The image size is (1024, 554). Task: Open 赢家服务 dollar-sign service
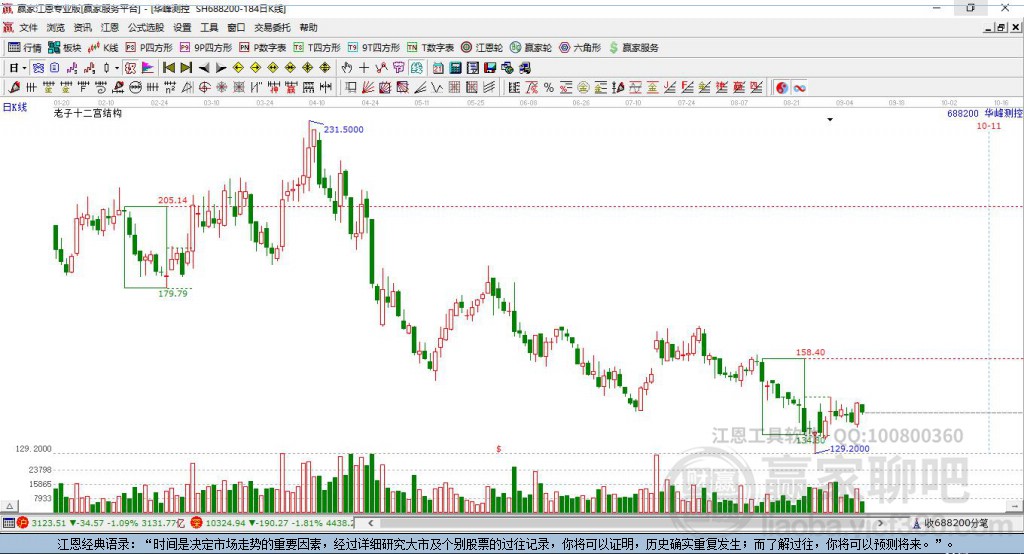pyautogui.click(x=633, y=48)
